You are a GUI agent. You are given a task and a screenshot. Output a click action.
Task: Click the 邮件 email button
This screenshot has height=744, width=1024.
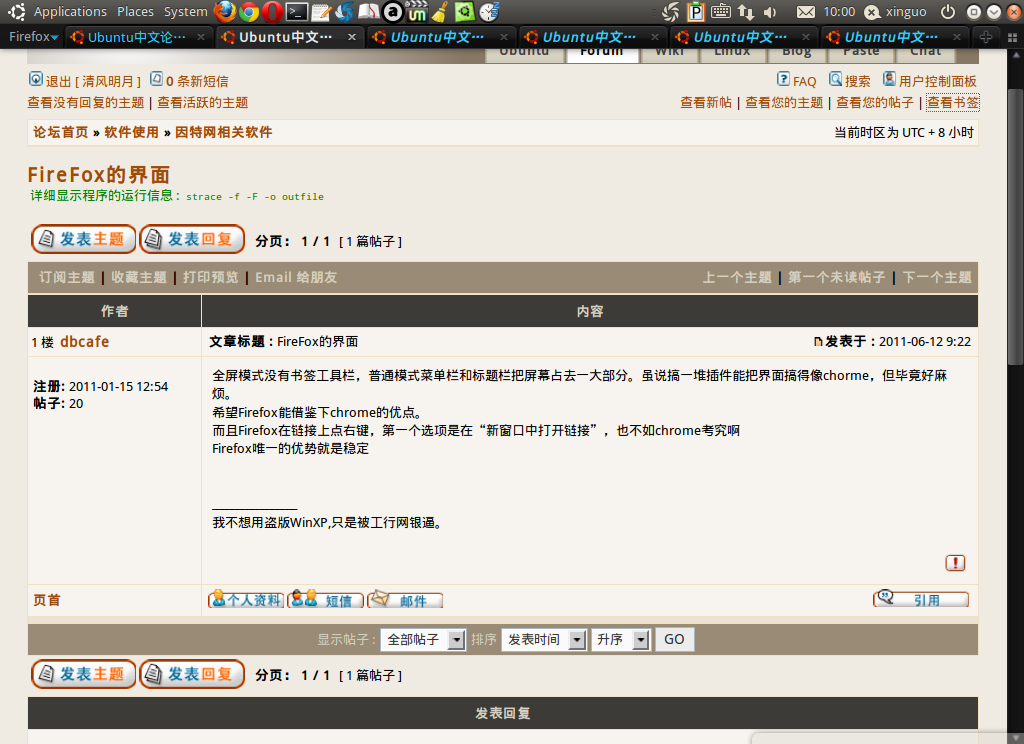405,600
